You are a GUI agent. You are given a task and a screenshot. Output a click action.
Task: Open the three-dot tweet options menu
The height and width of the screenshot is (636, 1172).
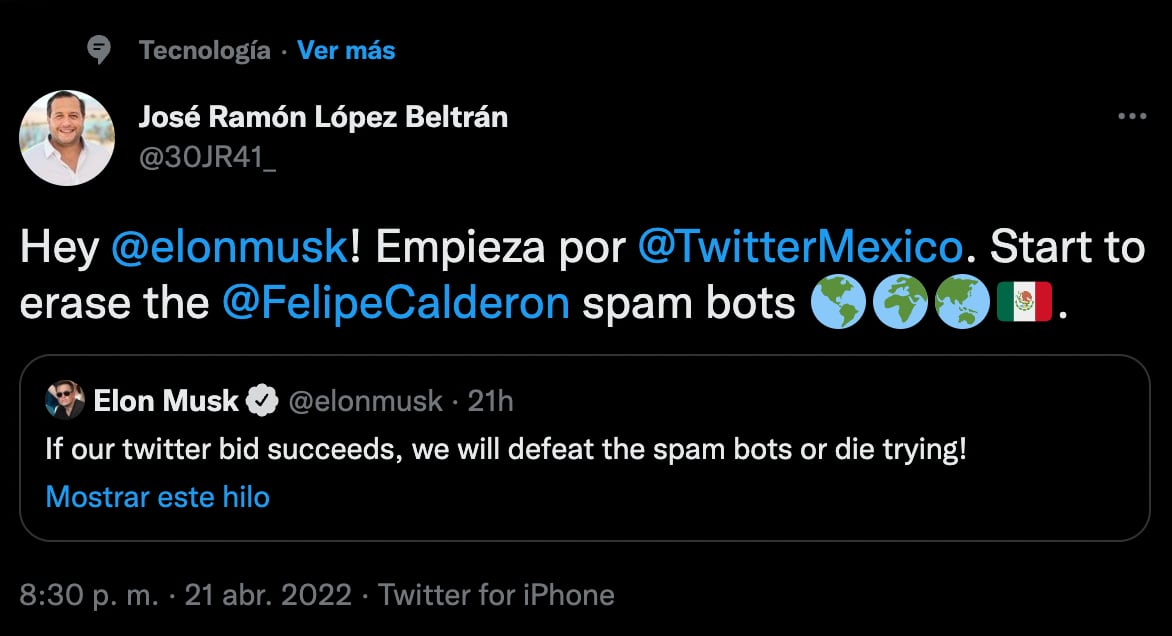[1131, 117]
